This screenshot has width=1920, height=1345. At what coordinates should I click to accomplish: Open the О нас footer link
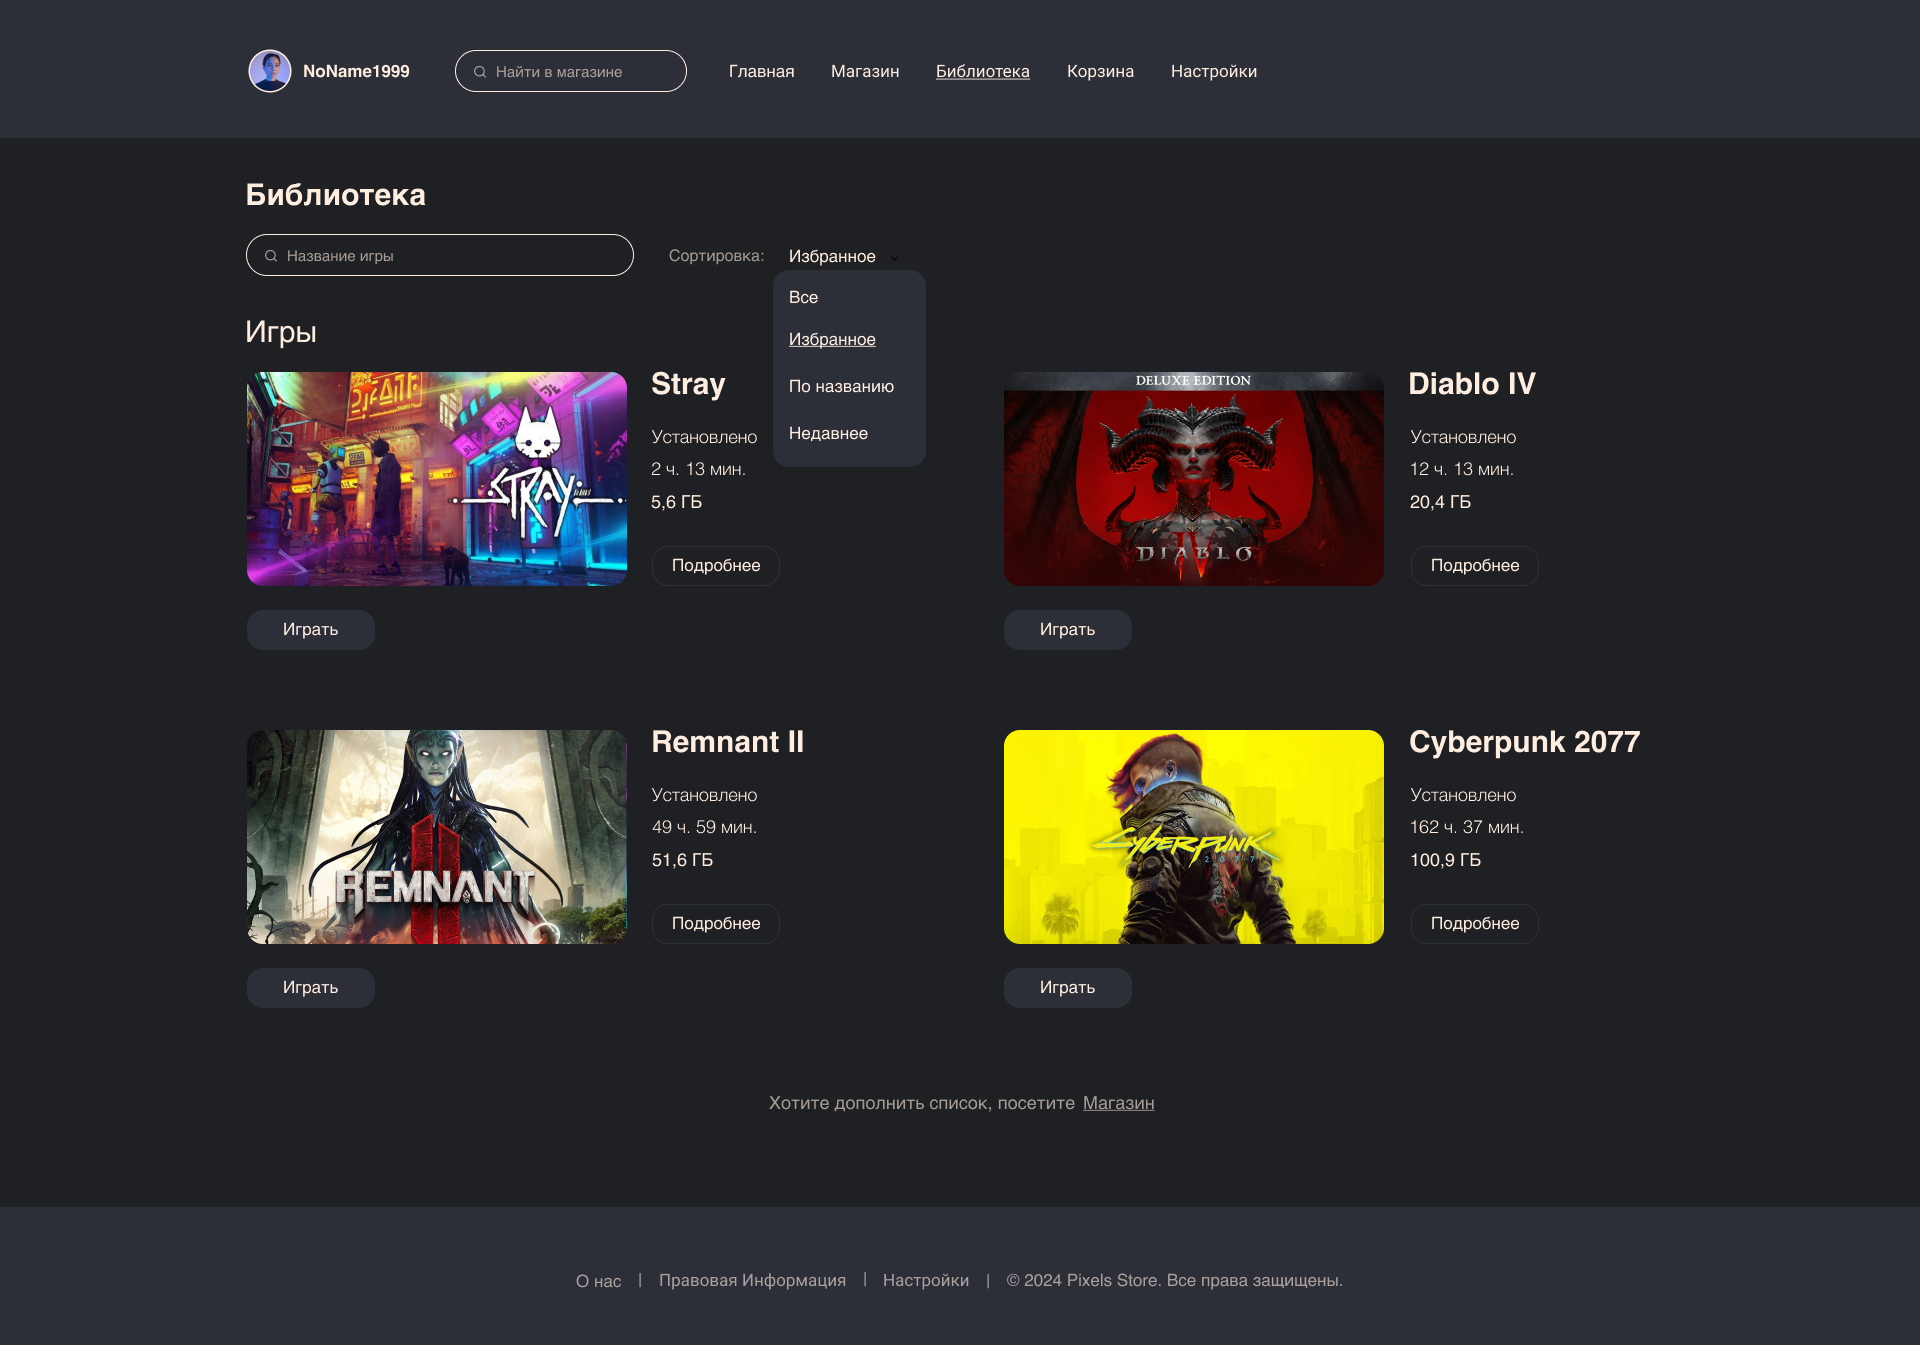(597, 1280)
